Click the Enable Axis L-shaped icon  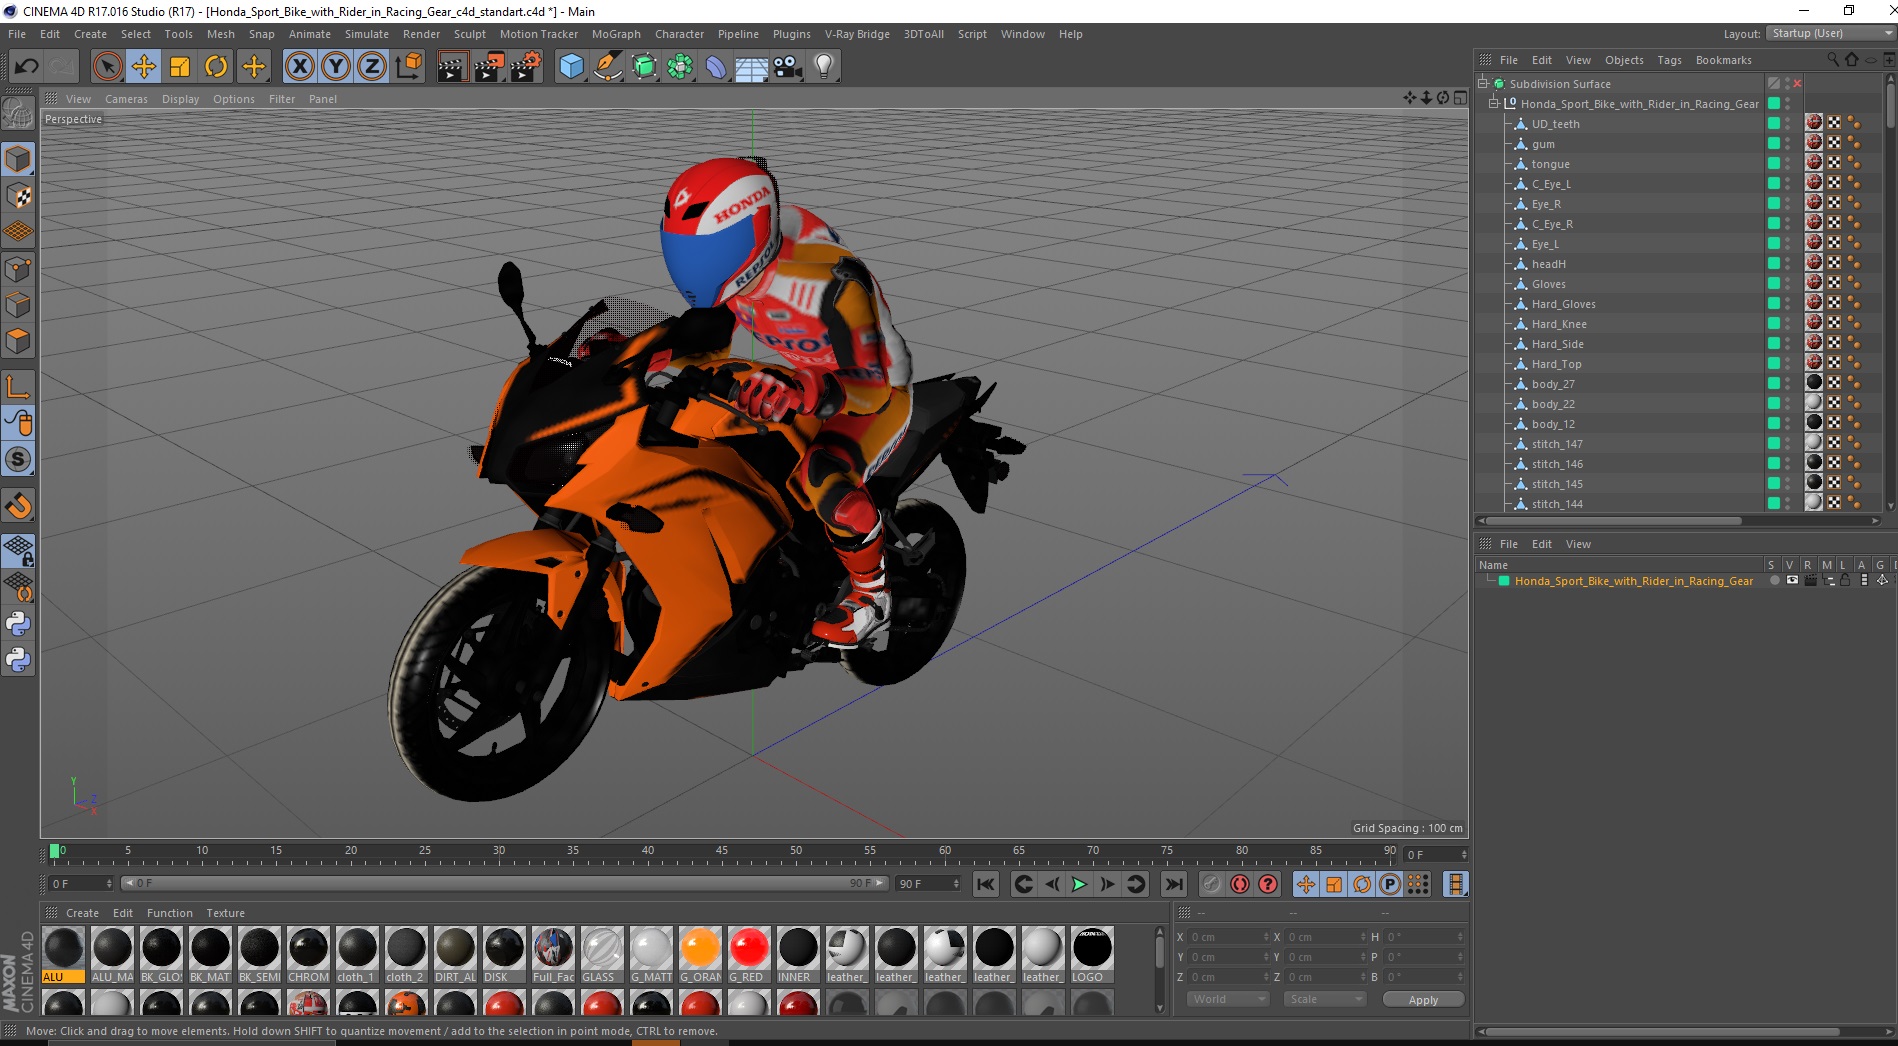(x=18, y=387)
